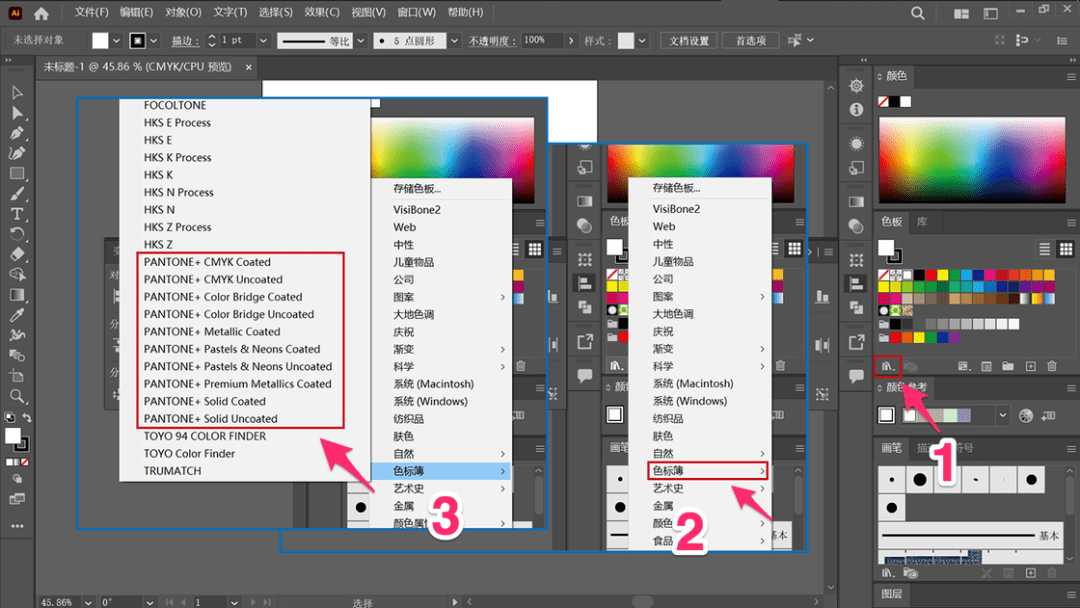The width and height of the screenshot is (1080, 608).
Task: Pick a color from the spectrum bar
Action: click(973, 160)
